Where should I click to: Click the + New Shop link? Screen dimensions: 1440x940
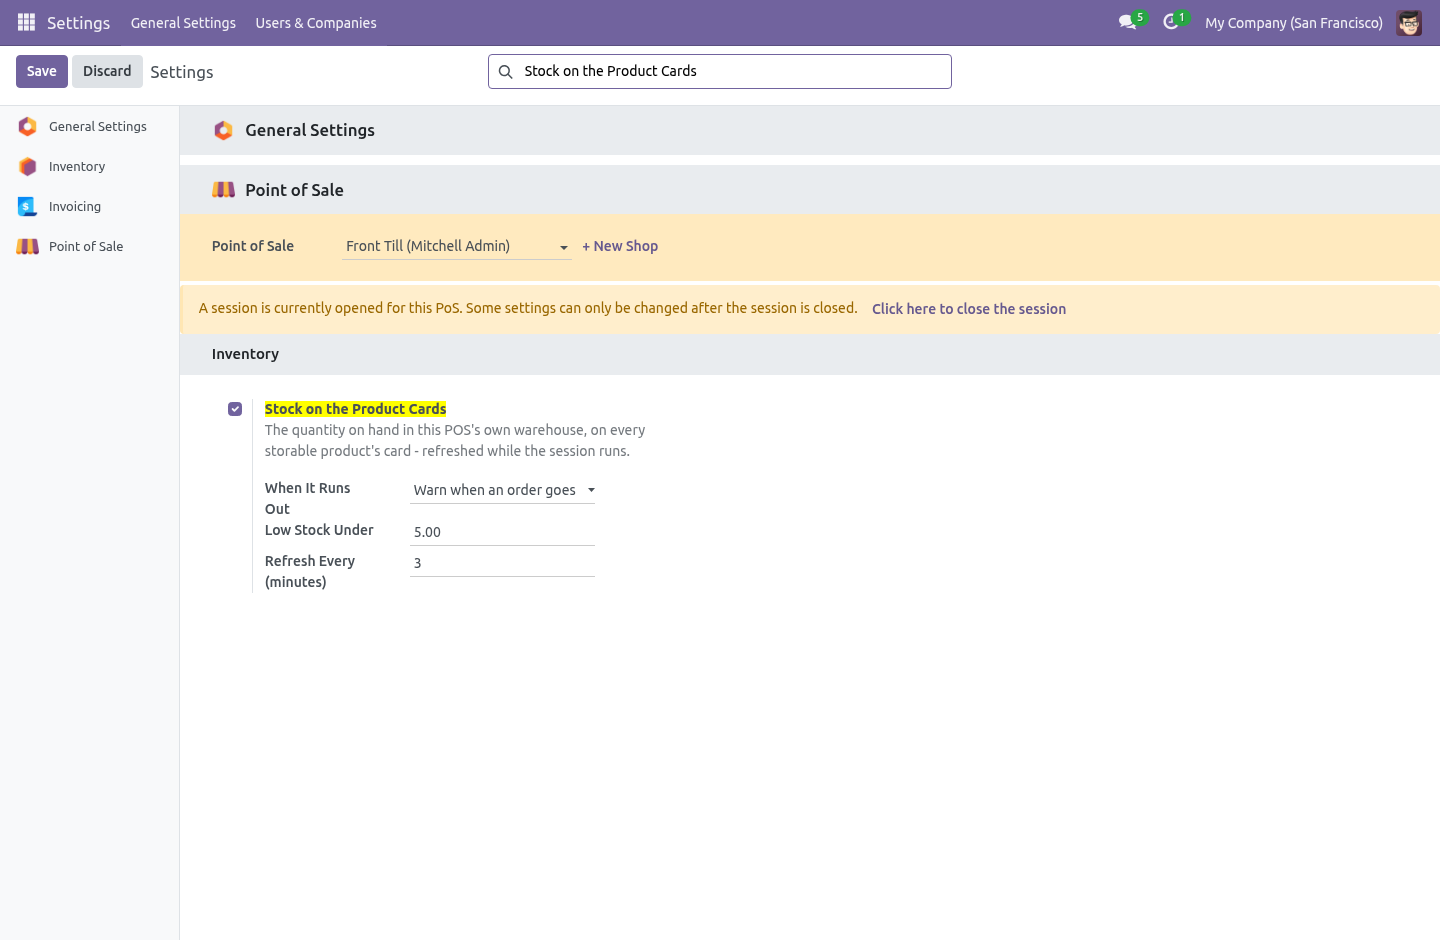(620, 246)
